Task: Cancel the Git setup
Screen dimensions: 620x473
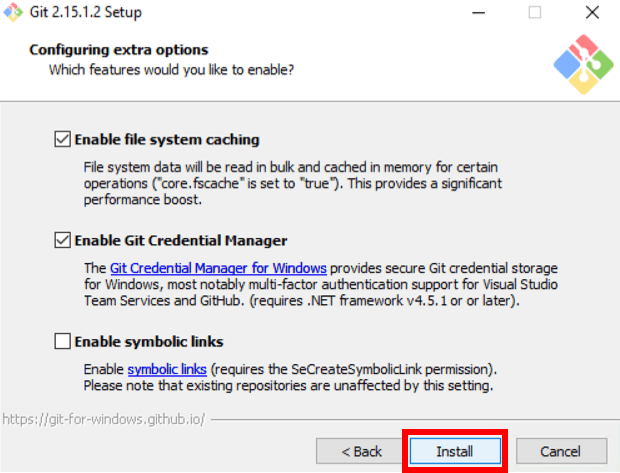Action: click(561, 451)
